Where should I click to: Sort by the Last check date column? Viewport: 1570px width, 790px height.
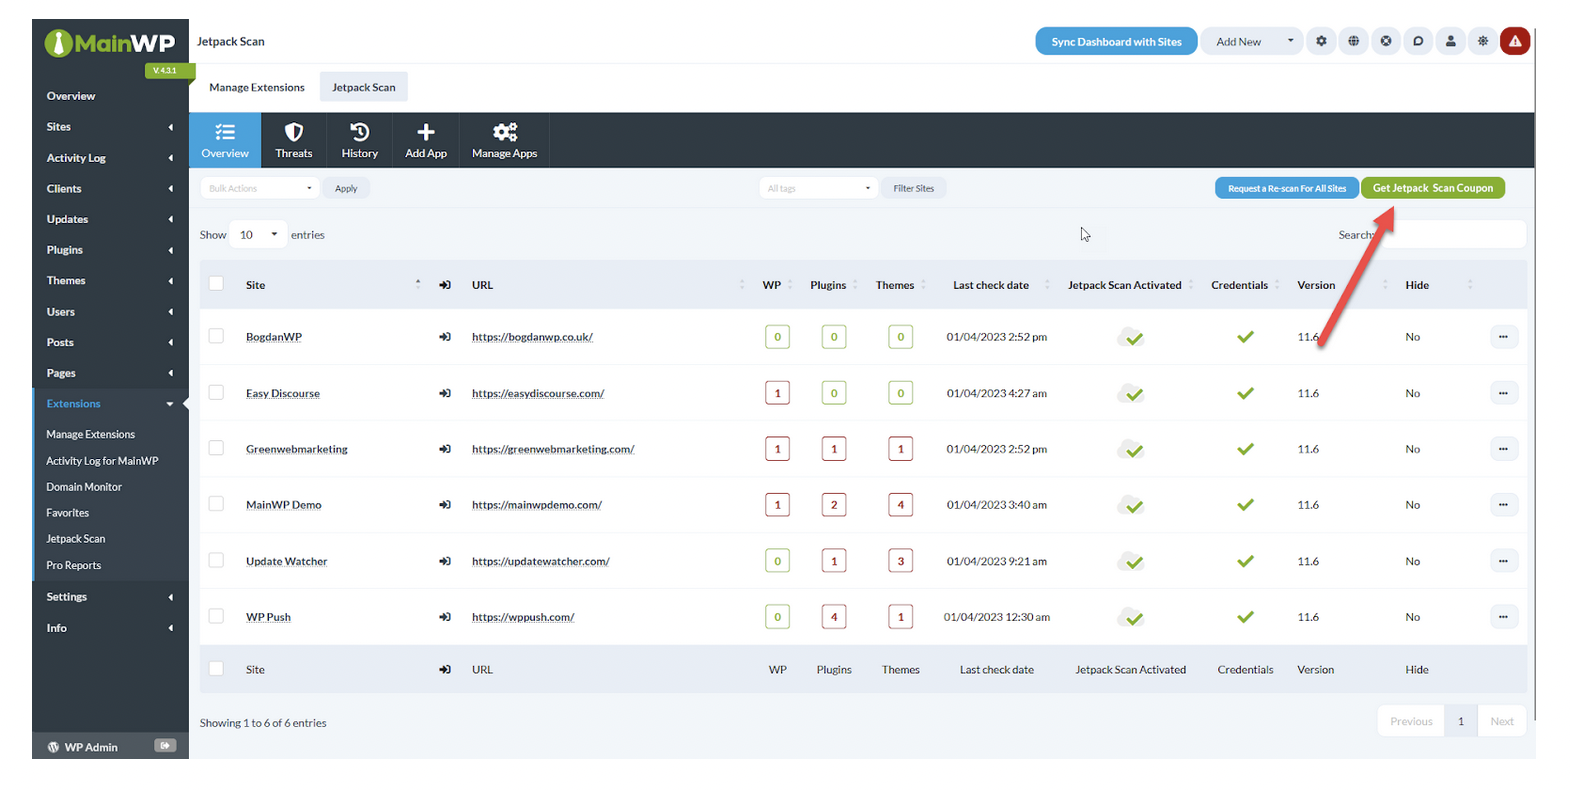(x=991, y=285)
